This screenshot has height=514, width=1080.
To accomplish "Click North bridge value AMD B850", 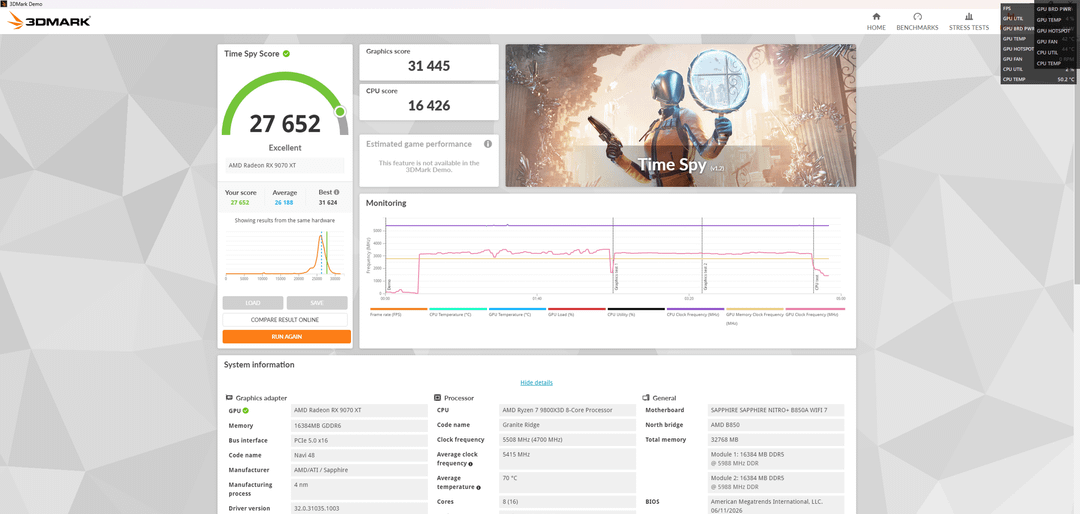I will pyautogui.click(x=776, y=425).
